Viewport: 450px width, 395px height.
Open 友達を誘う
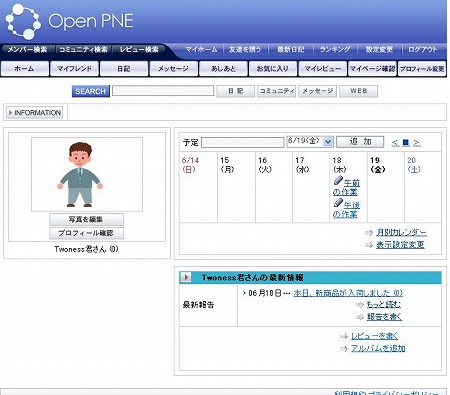(245, 49)
